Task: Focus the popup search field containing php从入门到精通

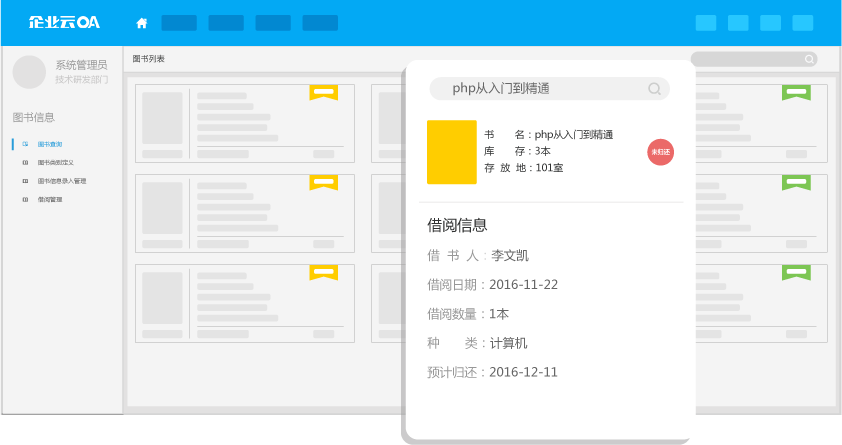Action: 540,89
